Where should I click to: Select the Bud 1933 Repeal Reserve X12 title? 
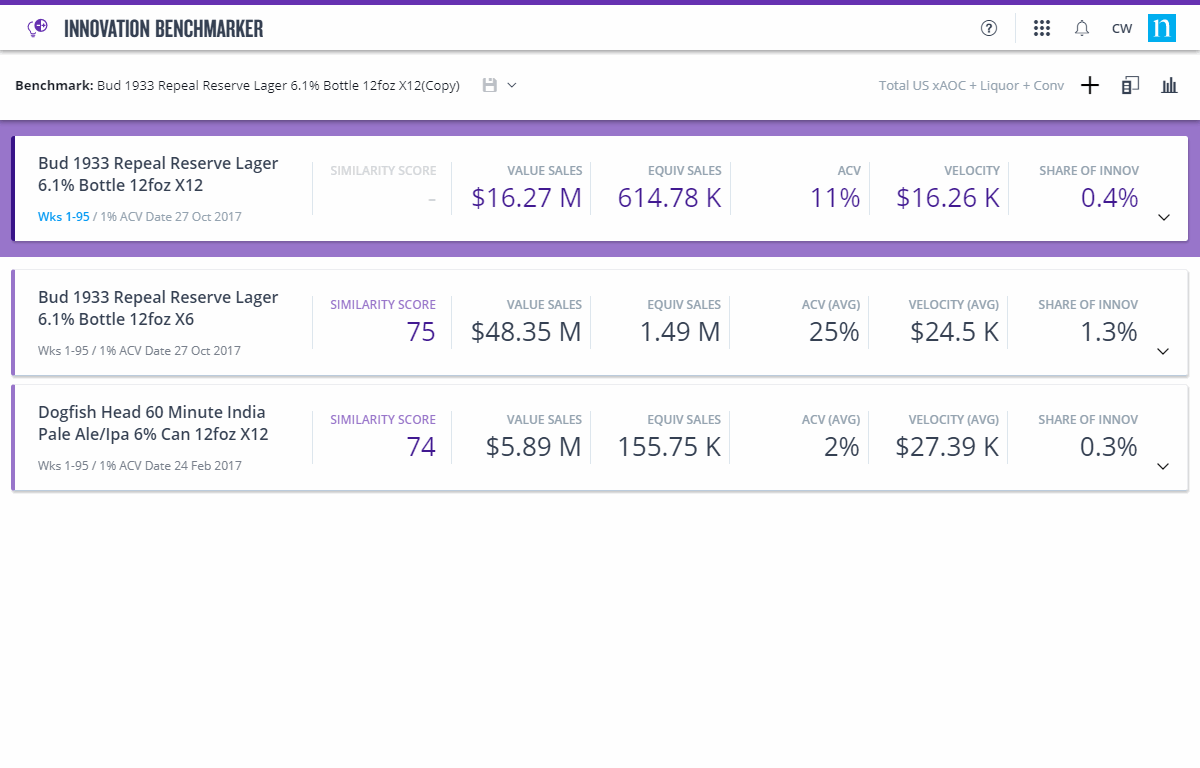158,174
